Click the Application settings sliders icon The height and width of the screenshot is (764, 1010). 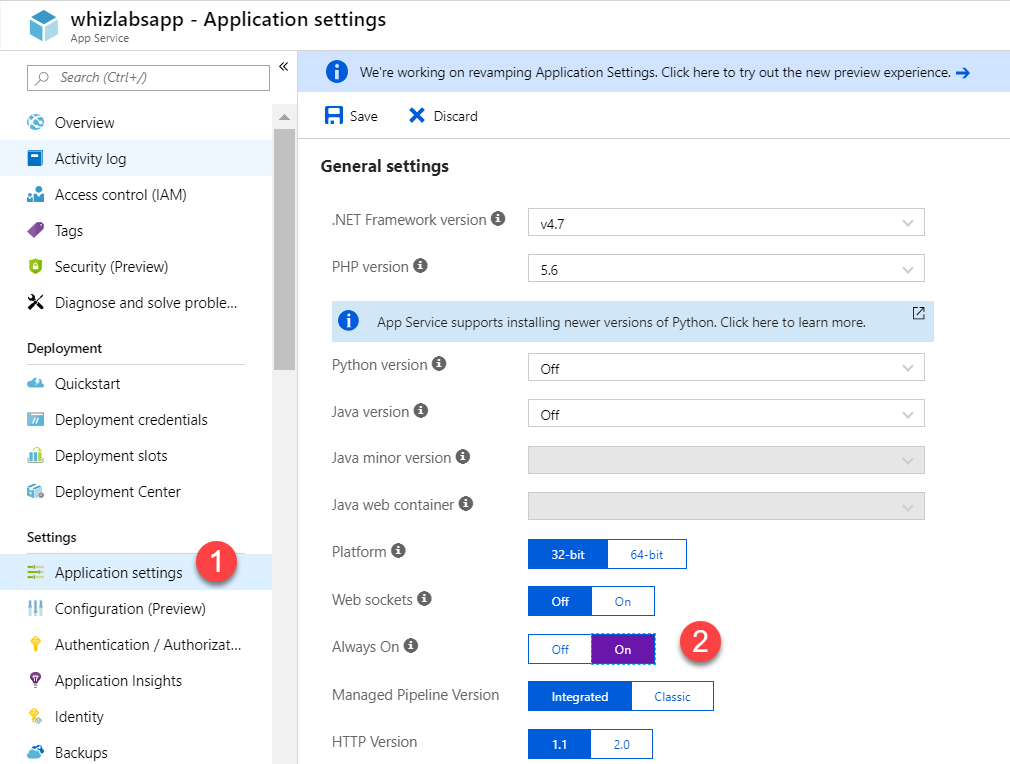click(35, 572)
